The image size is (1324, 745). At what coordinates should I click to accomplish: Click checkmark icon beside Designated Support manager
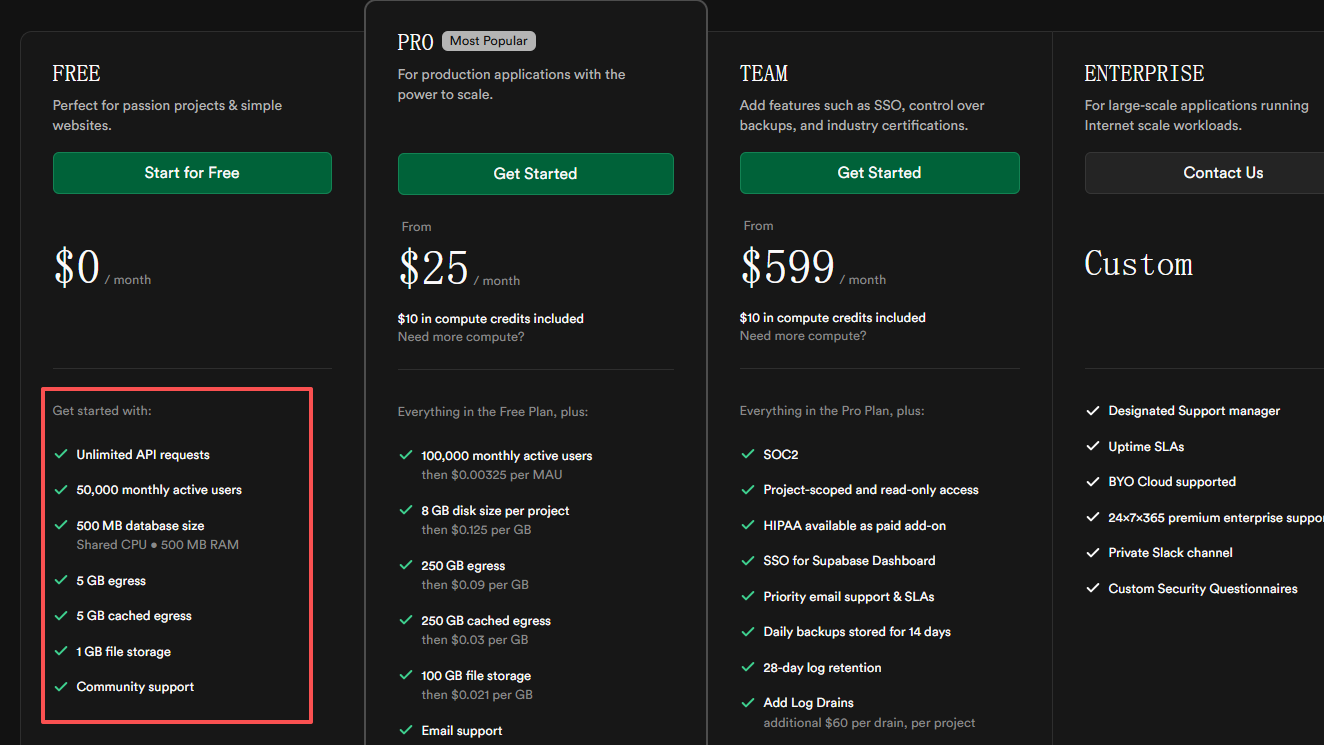1093,411
